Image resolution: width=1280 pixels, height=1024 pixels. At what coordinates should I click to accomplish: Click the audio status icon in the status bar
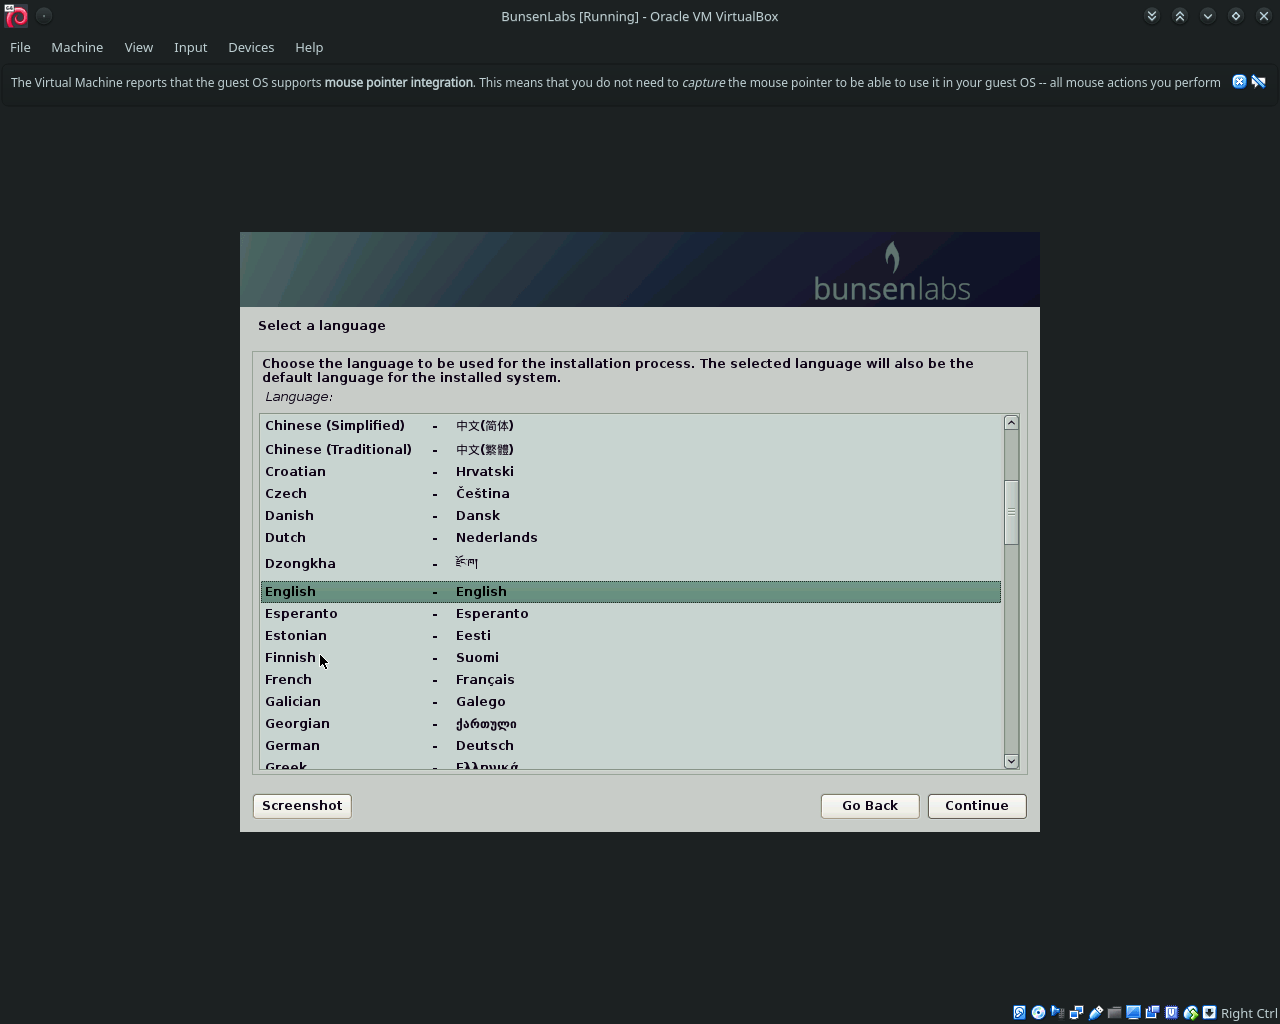1057,1012
